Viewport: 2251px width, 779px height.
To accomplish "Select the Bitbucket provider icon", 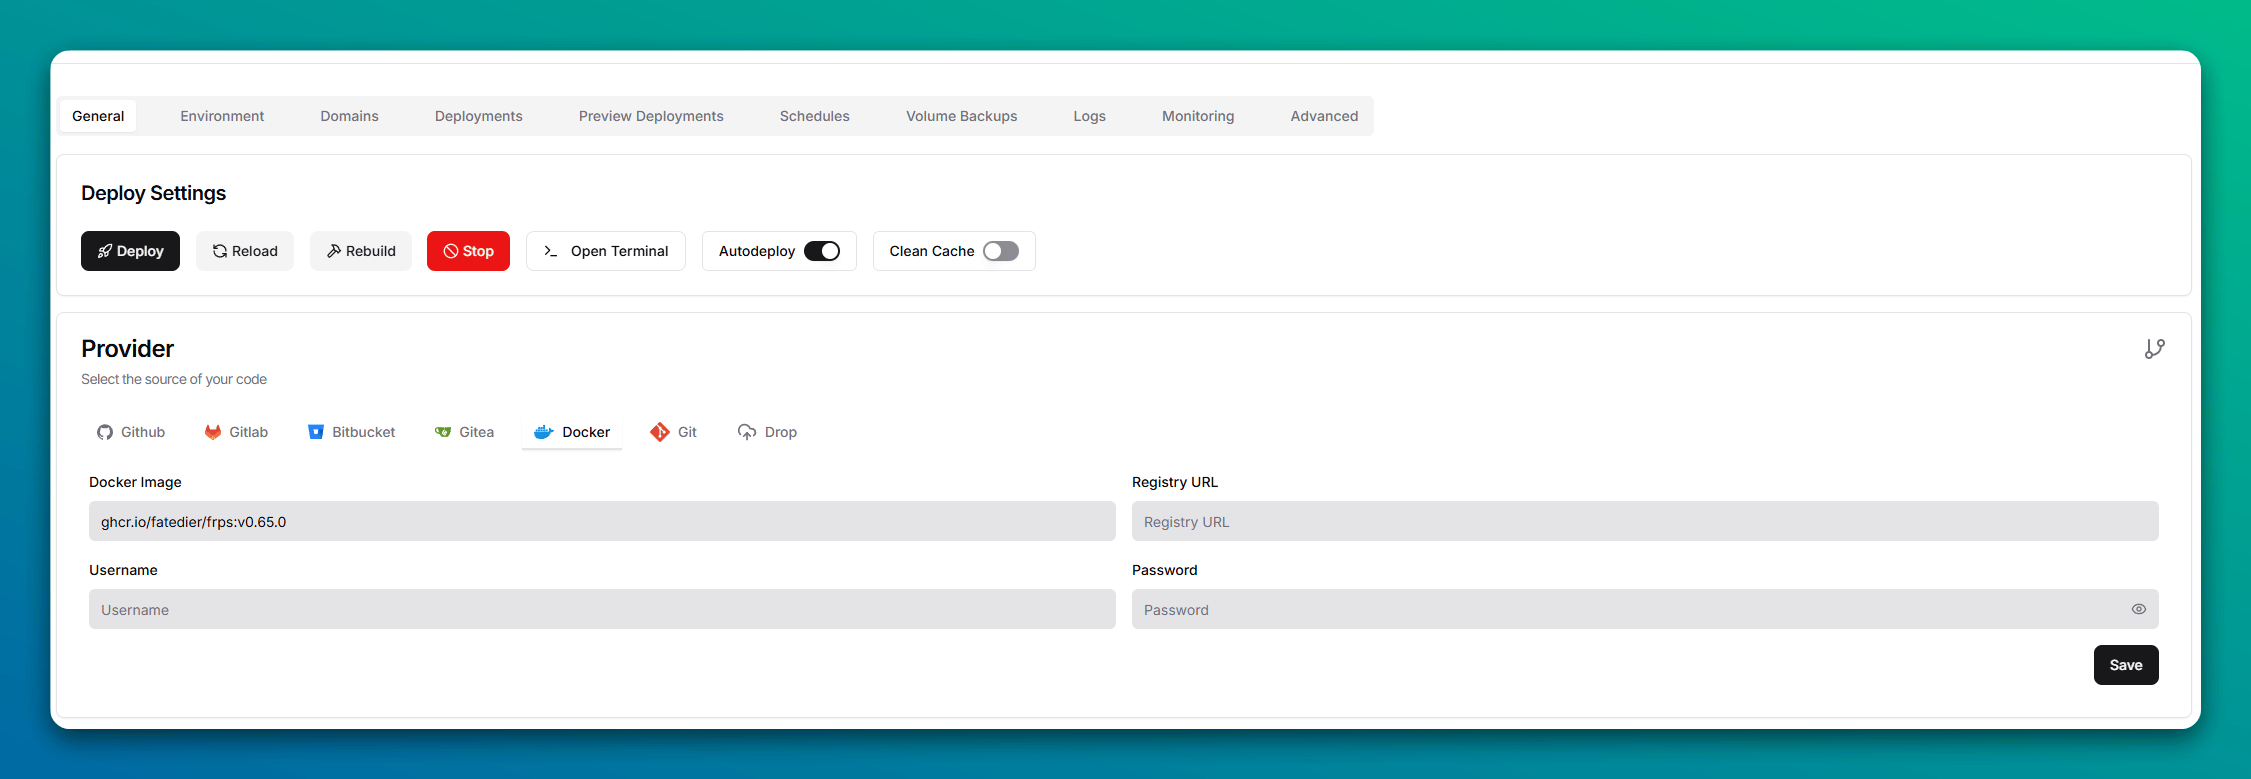I will coord(316,432).
